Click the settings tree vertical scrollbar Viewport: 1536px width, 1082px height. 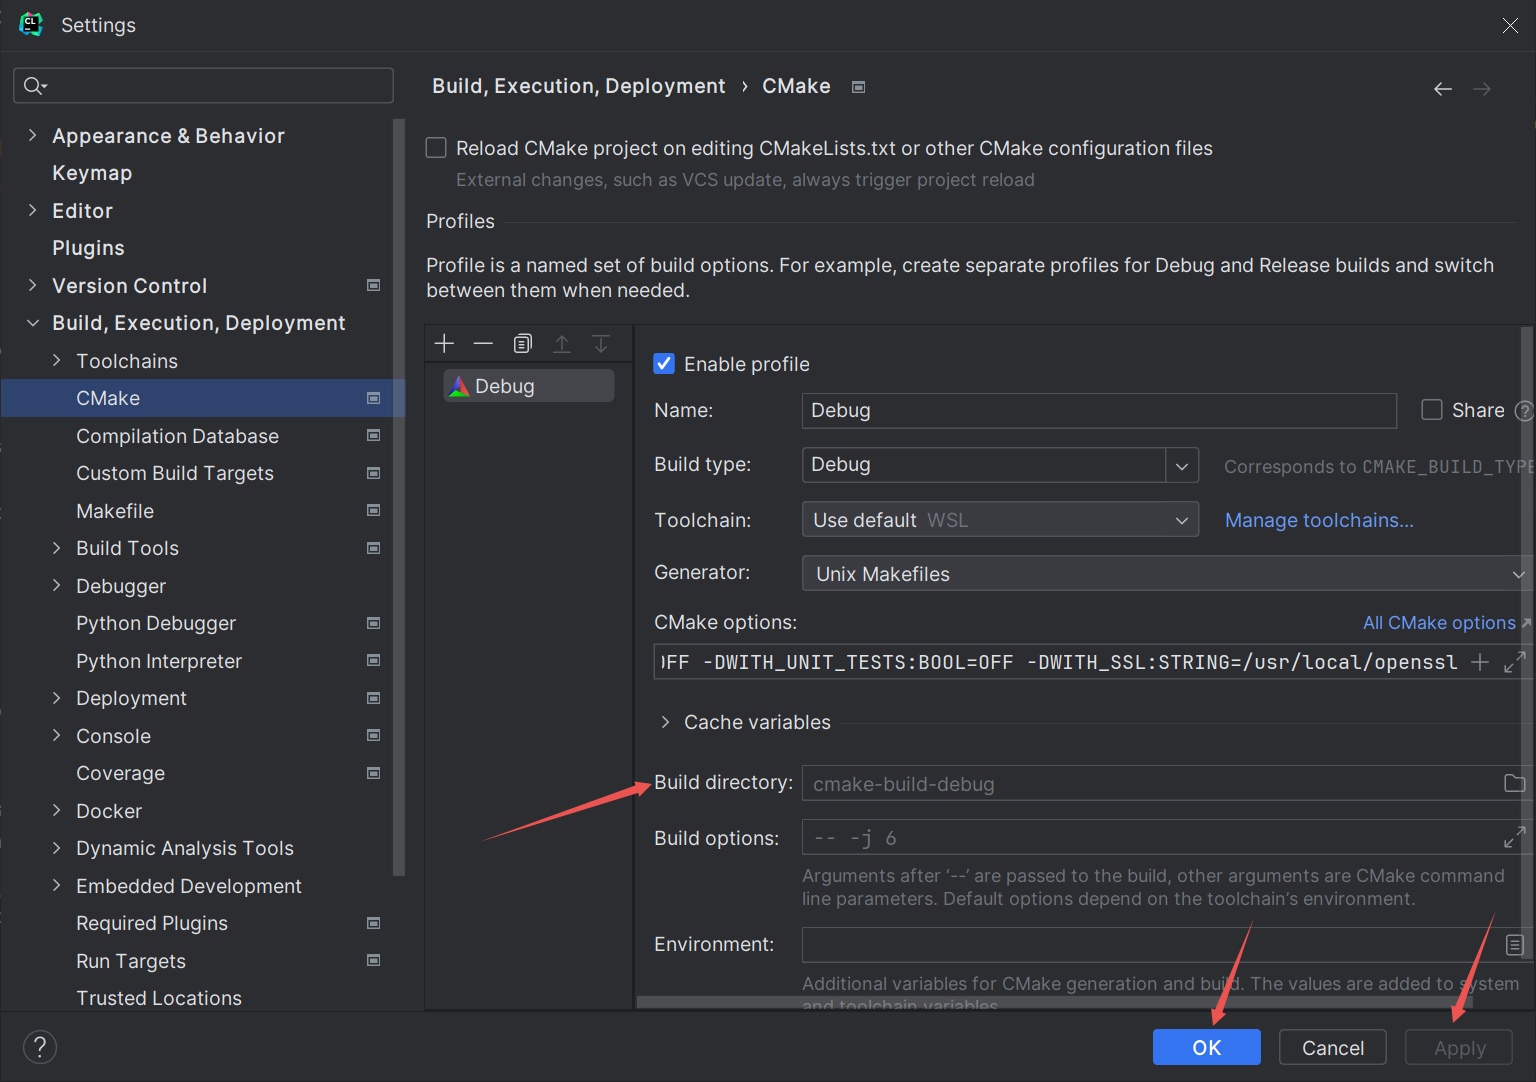tap(399, 497)
